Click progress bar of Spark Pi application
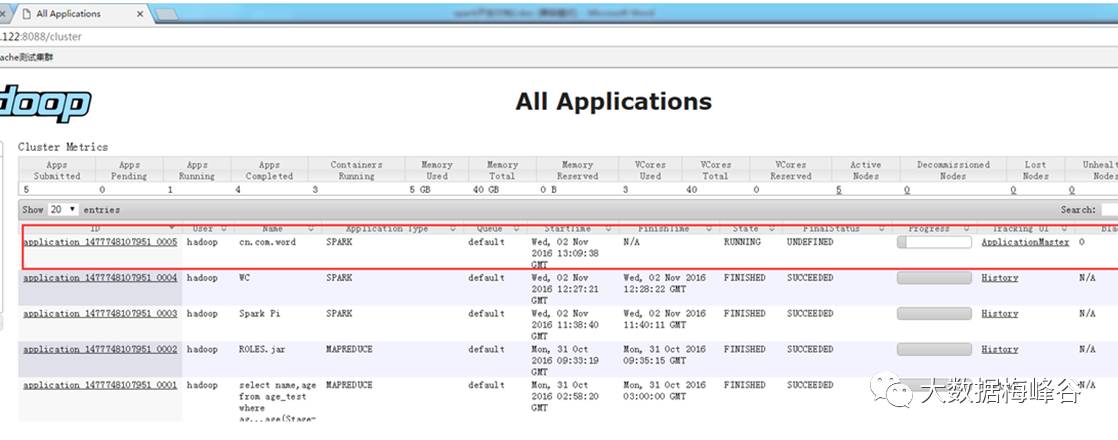Image resolution: width=1118 pixels, height=440 pixels. [x=934, y=314]
